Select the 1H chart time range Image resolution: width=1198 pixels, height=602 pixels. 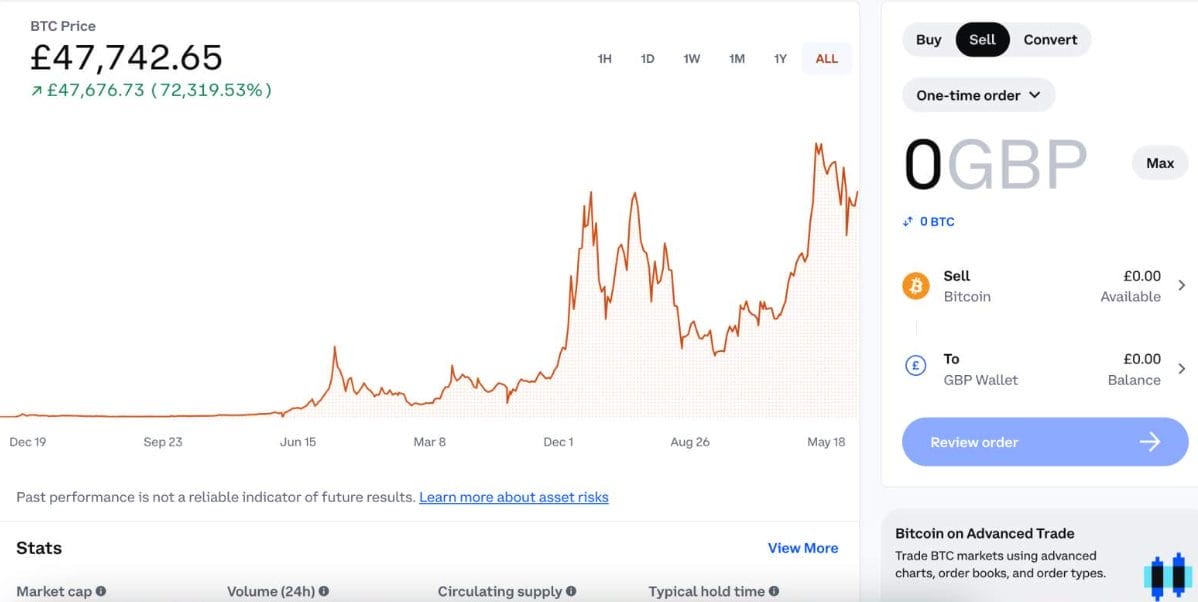click(604, 59)
